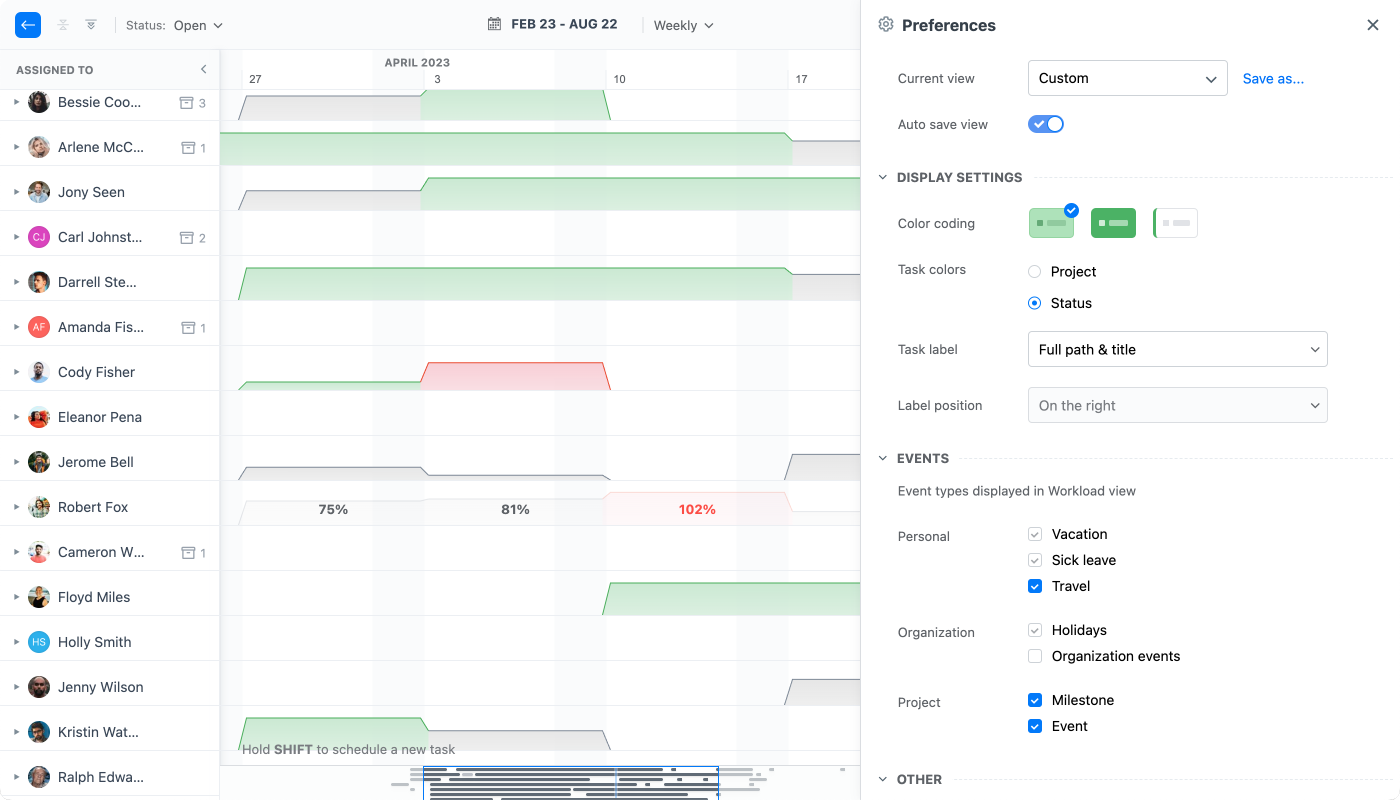Toggle the Auto save view switch
1400x800 pixels.
pyautogui.click(x=1046, y=124)
